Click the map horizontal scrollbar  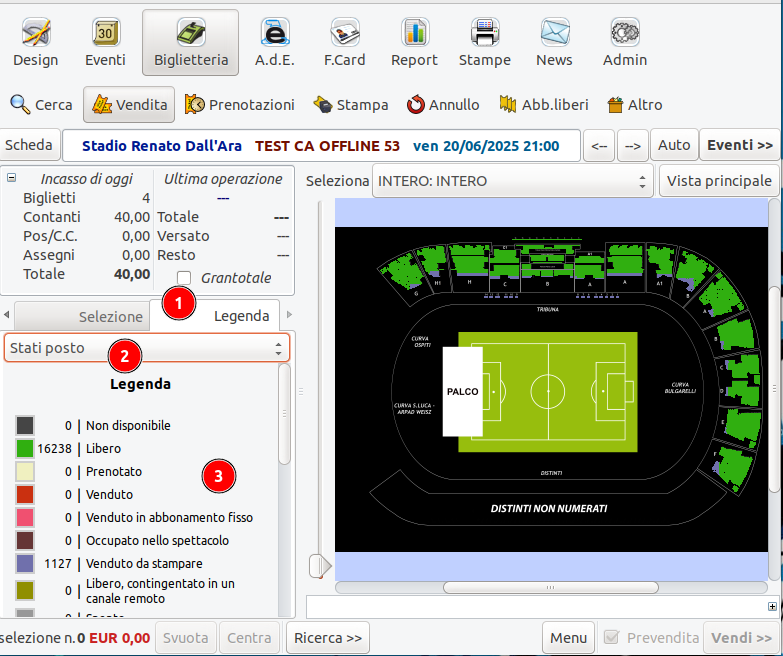click(550, 588)
